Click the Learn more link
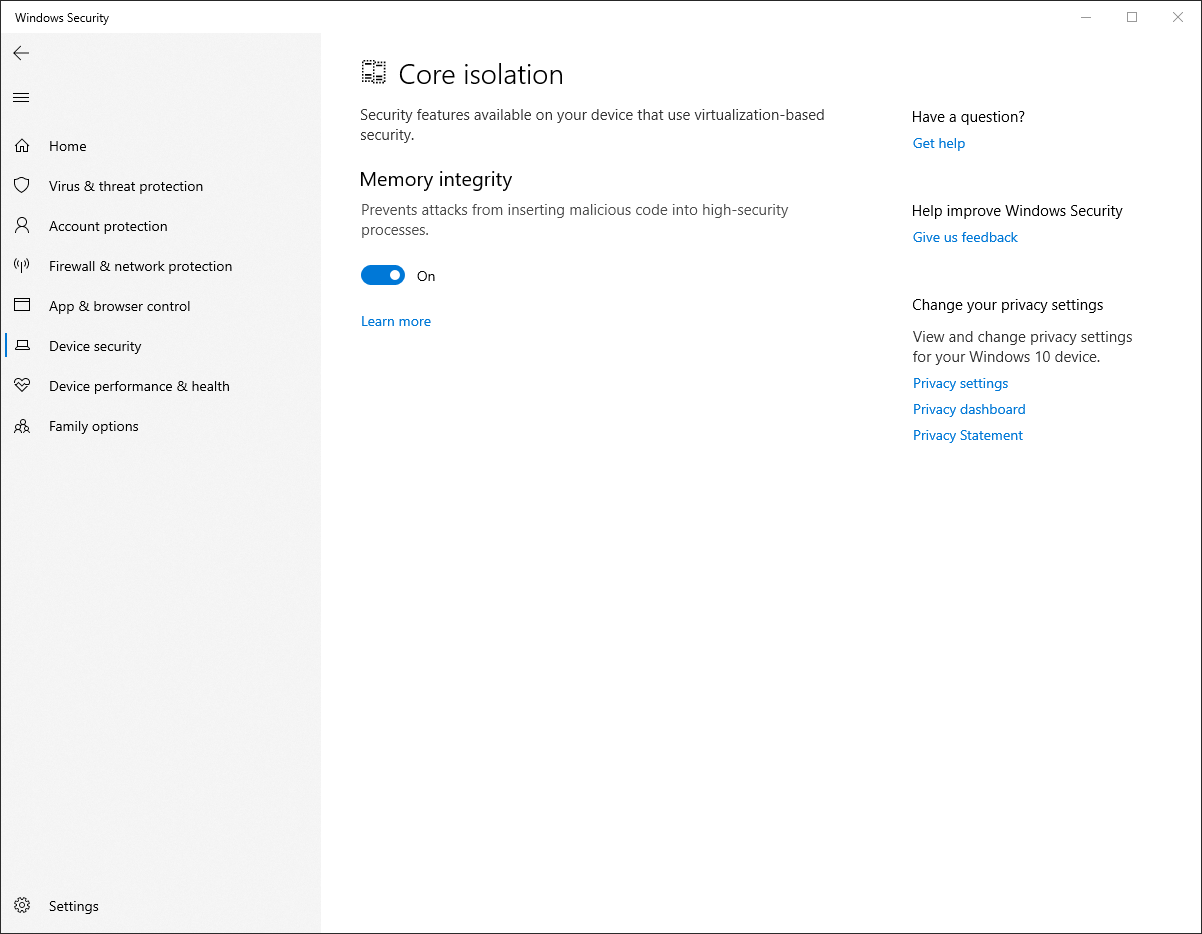1202x934 pixels. tap(396, 321)
